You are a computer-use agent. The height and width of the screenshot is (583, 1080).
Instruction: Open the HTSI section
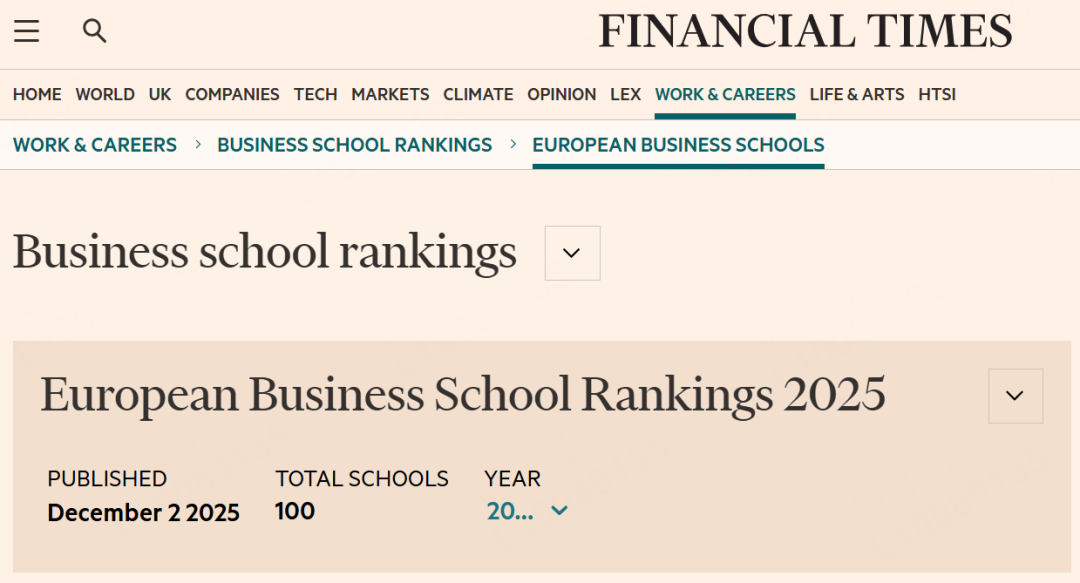tap(937, 94)
